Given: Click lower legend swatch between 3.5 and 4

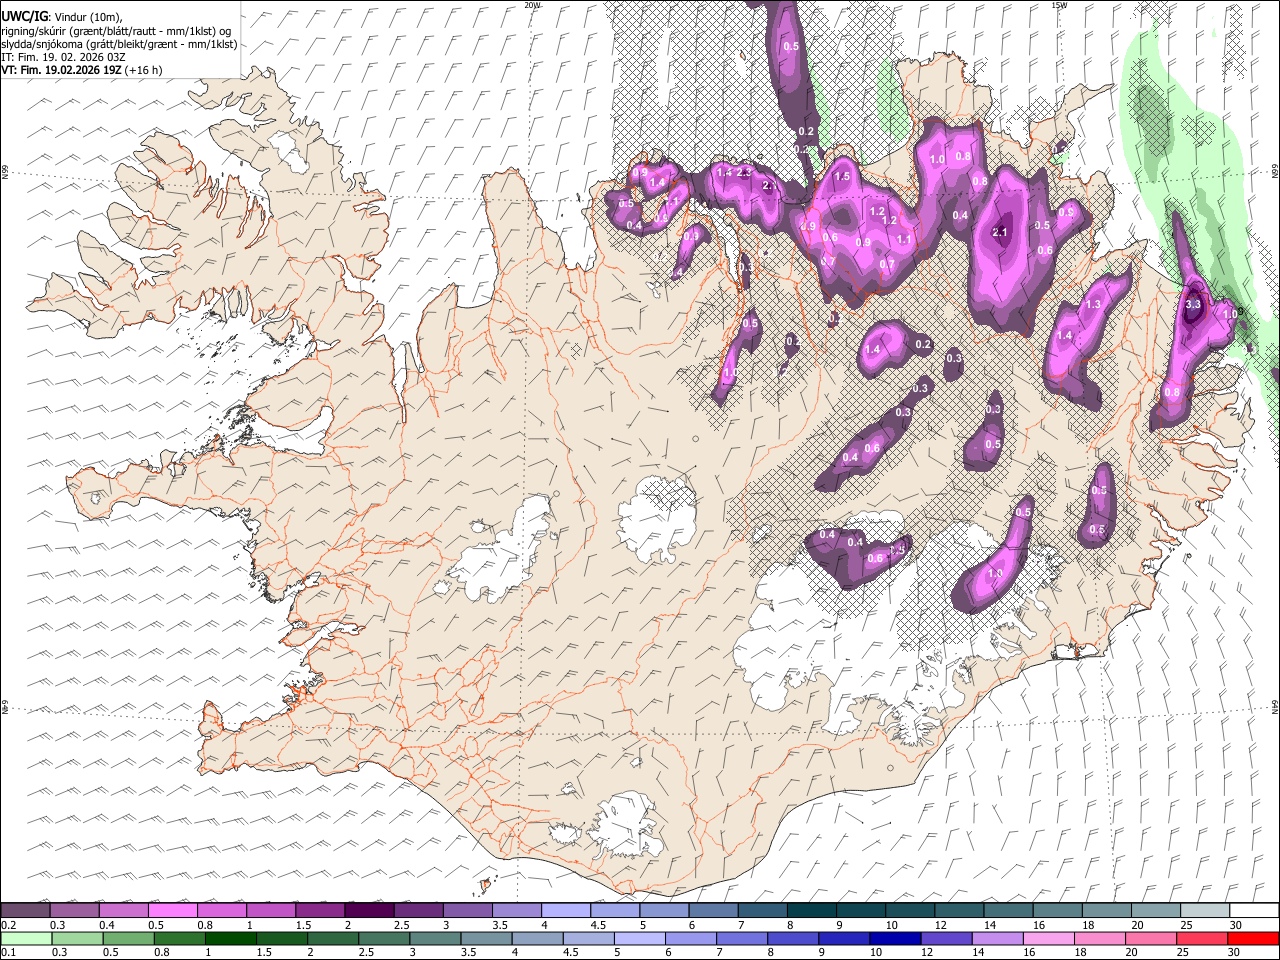Looking at the screenshot, I should click(486, 938).
